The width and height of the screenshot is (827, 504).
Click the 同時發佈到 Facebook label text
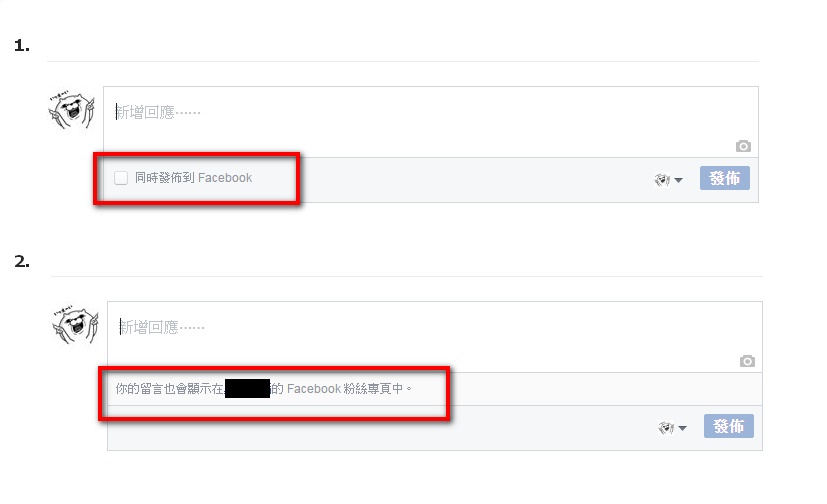pos(193,178)
